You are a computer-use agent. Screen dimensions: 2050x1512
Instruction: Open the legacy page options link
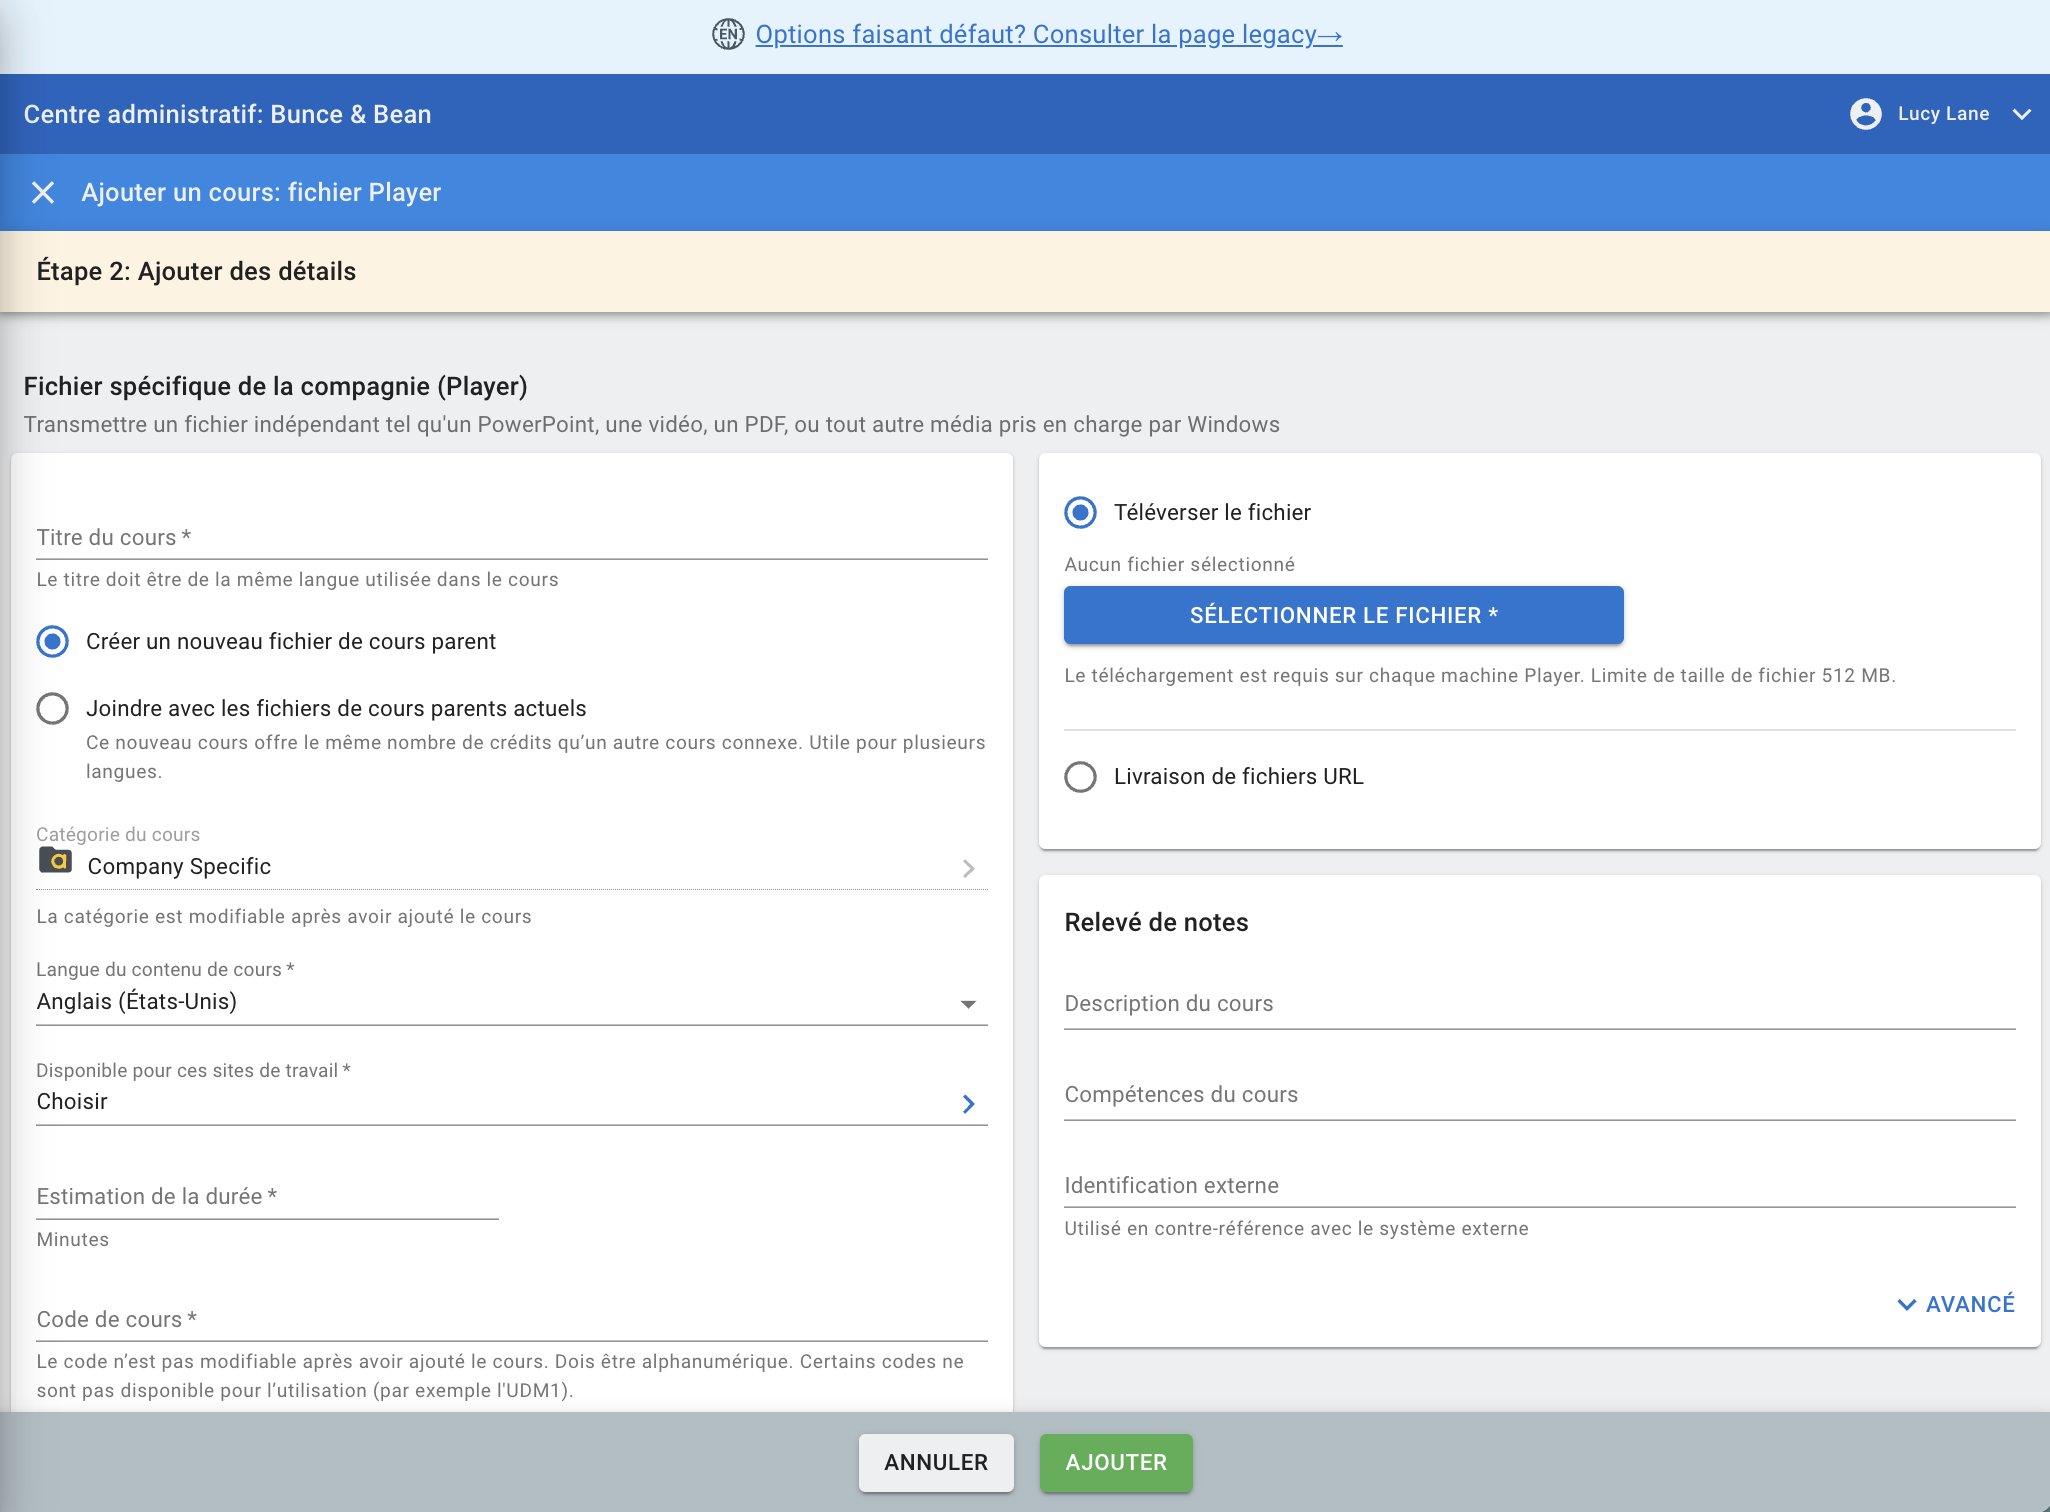click(1048, 34)
